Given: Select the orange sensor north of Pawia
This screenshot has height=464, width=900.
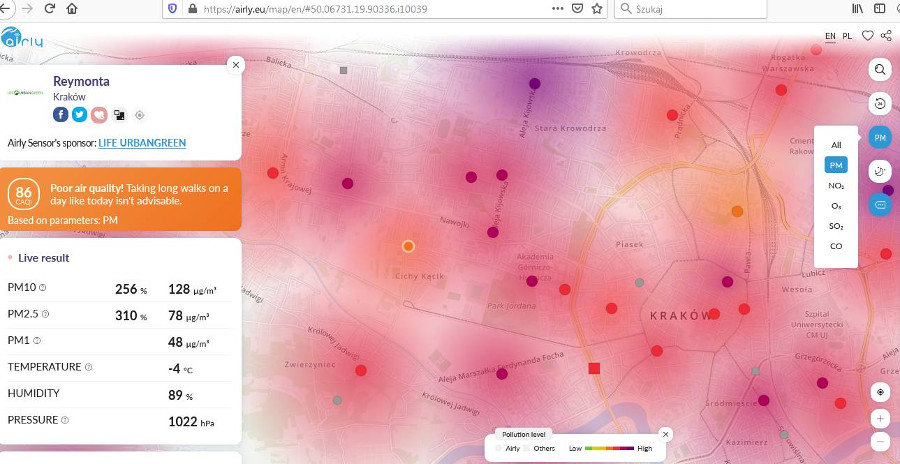Looking at the screenshot, I should pos(738,211).
